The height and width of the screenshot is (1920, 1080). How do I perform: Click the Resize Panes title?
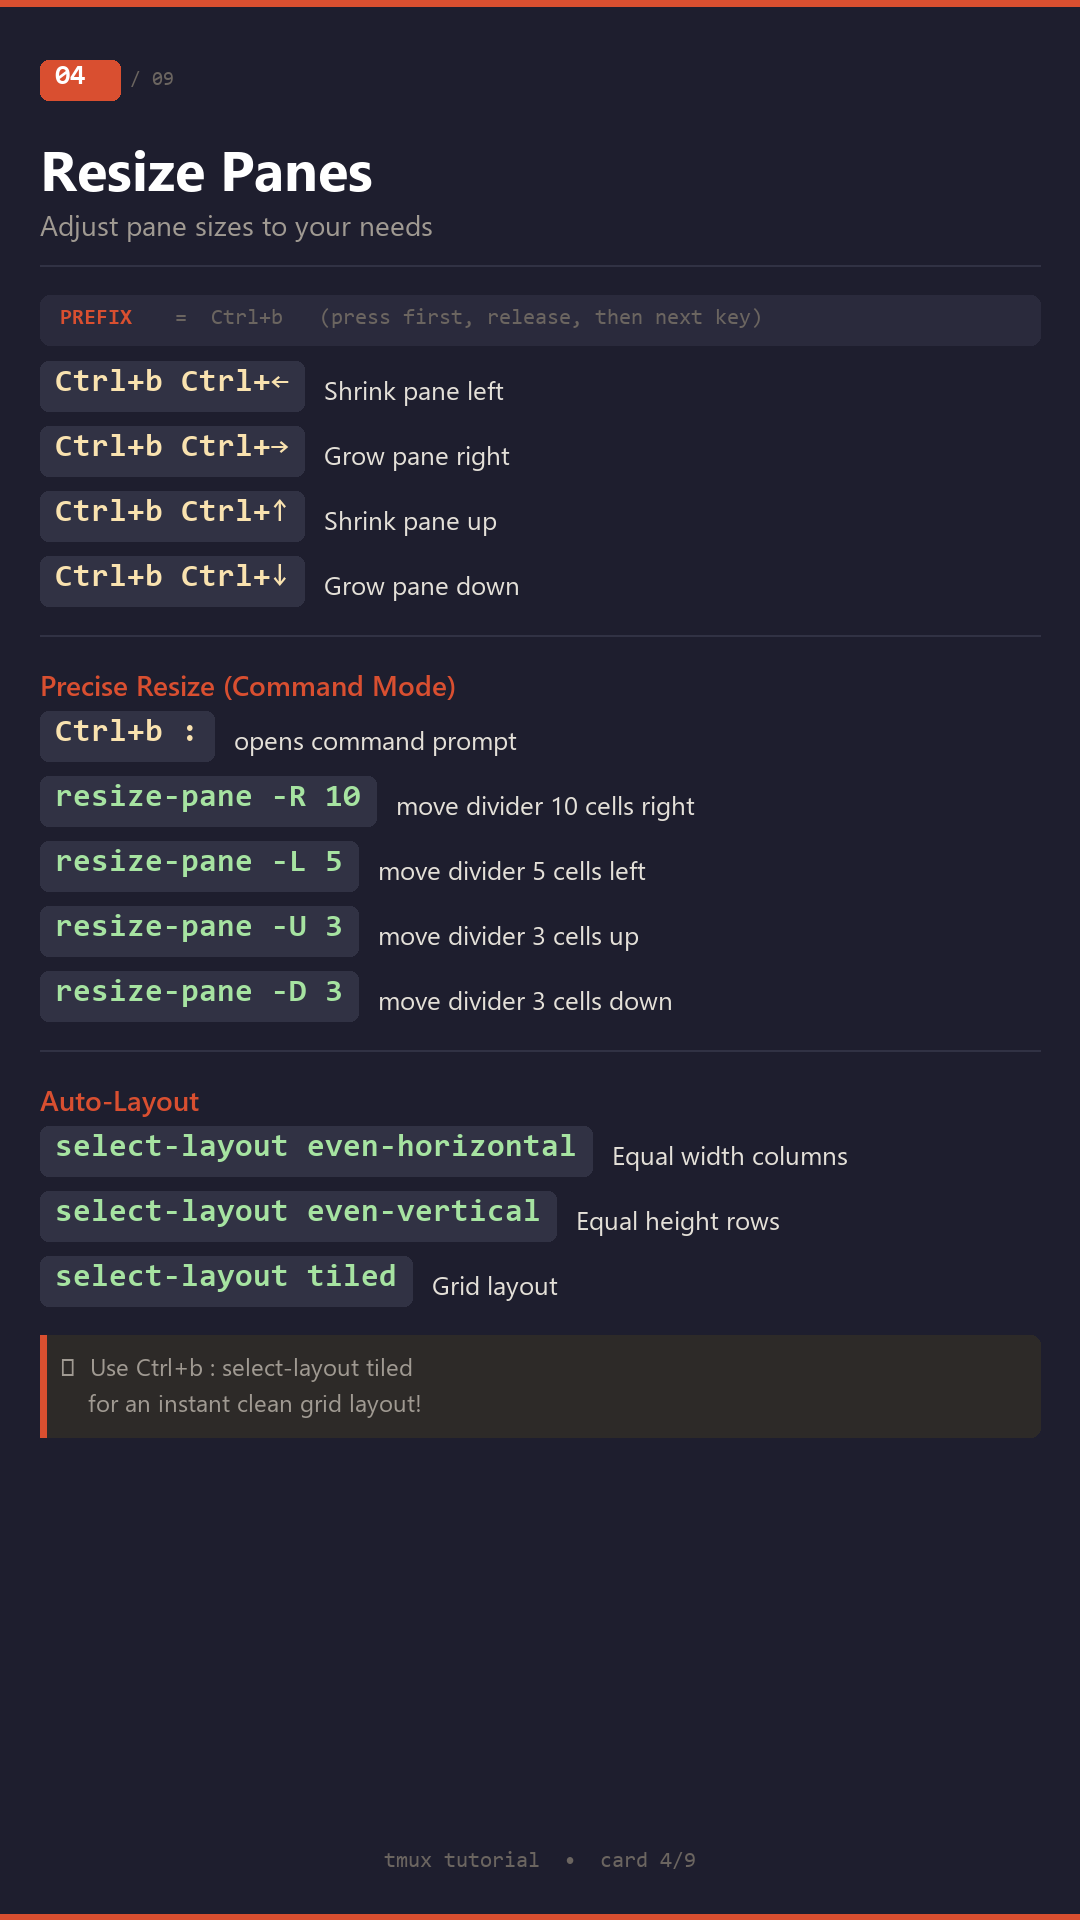click(207, 173)
